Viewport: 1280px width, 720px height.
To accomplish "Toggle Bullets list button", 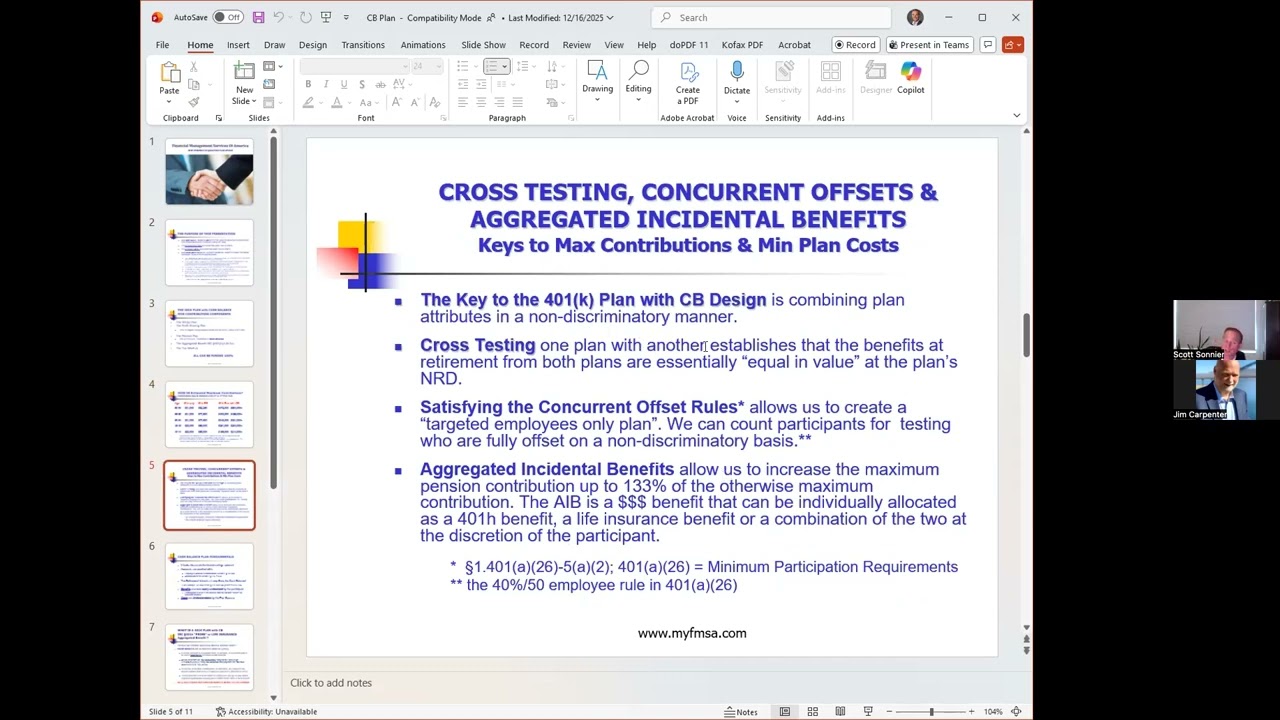I will [x=462, y=67].
